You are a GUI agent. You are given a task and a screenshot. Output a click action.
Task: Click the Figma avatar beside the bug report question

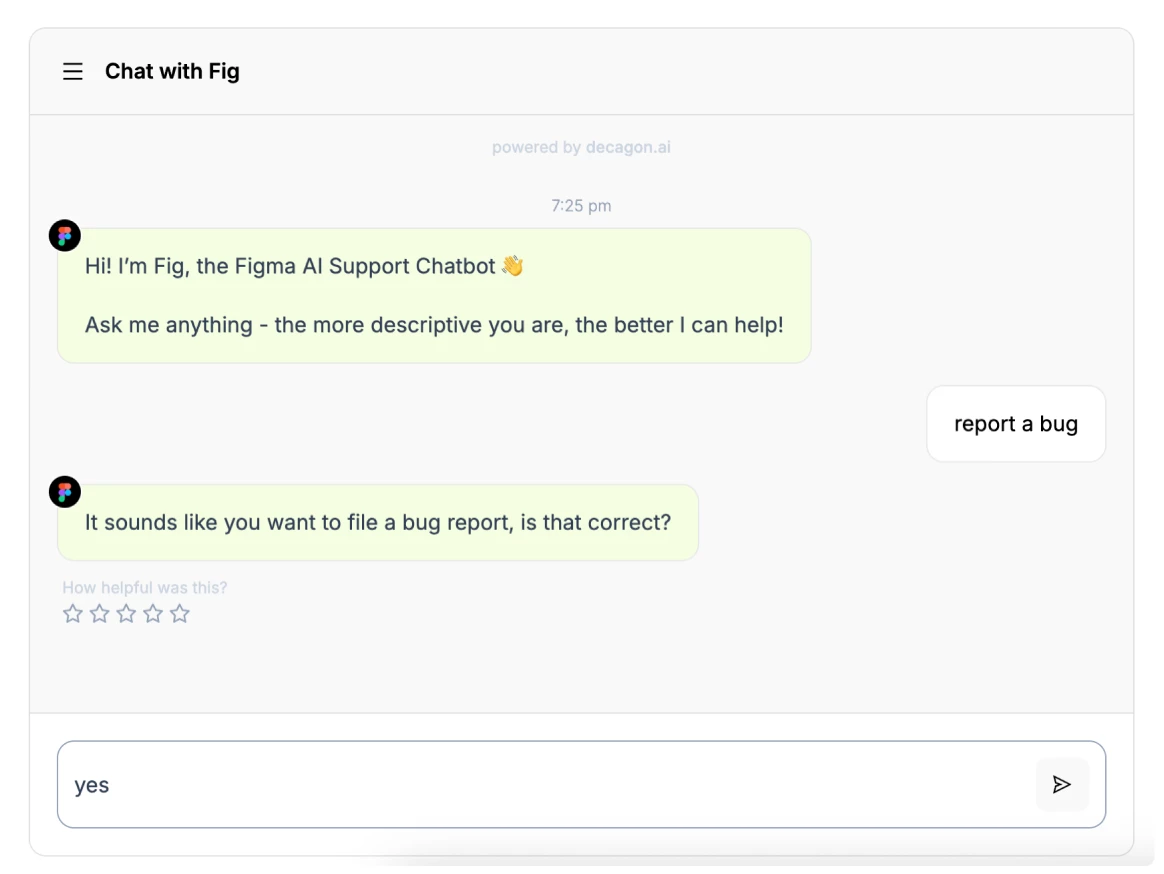click(x=65, y=492)
